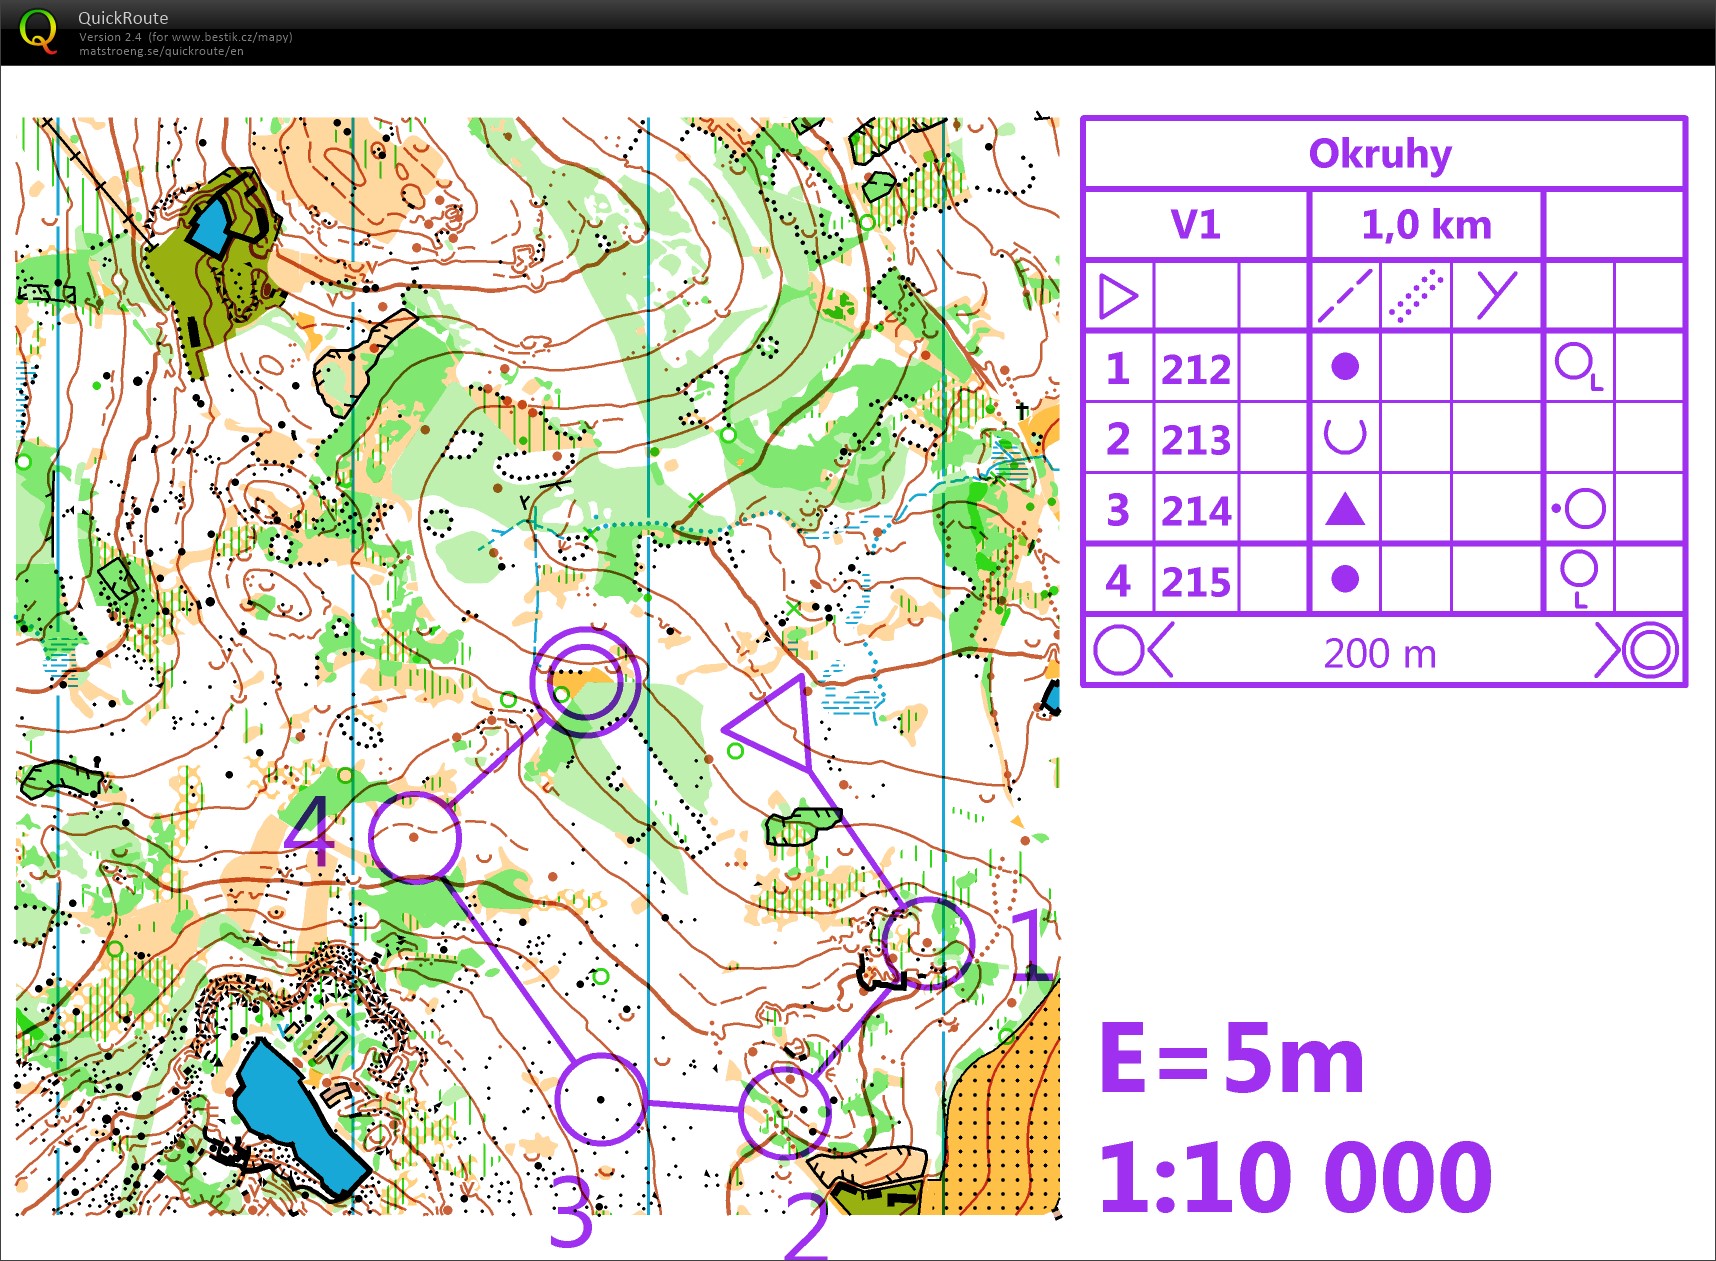1716x1261 pixels.
Task: Select control circle 4 on the map
Action: pos(414,837)
